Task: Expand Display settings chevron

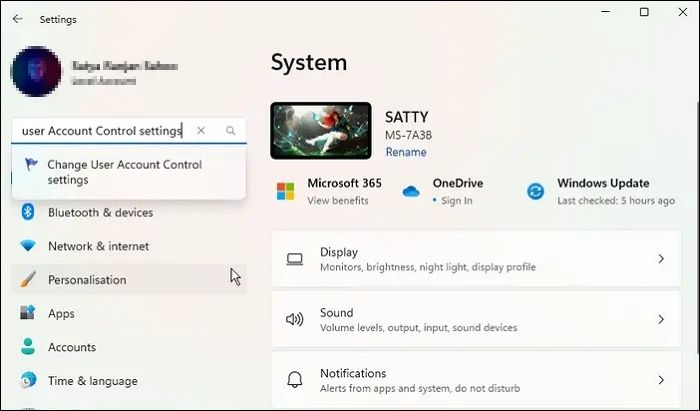Action: click(660, 259)
